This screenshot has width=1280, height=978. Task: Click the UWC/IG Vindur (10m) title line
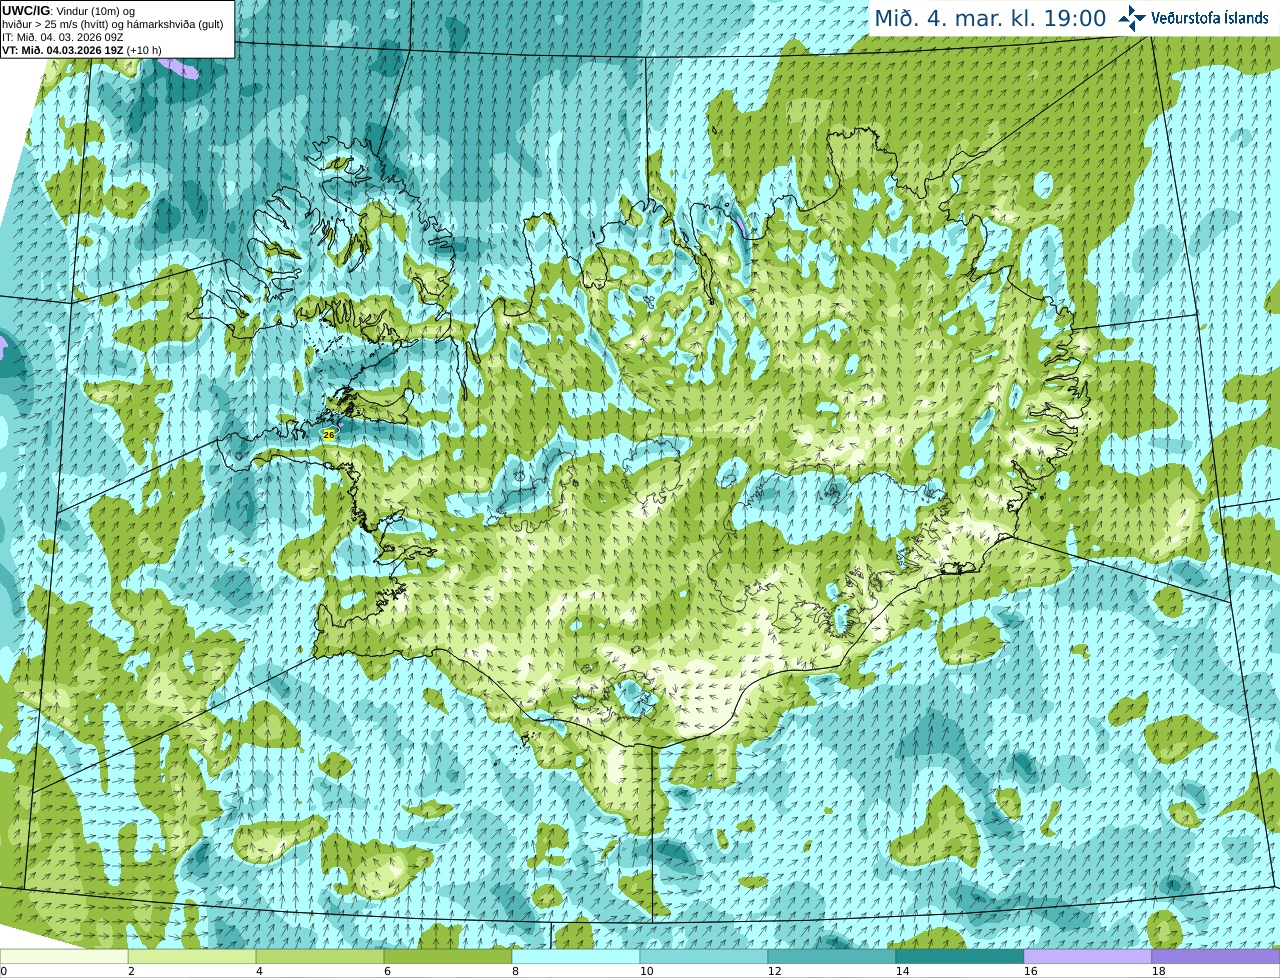pyautogui.click(x=69, y=10)
